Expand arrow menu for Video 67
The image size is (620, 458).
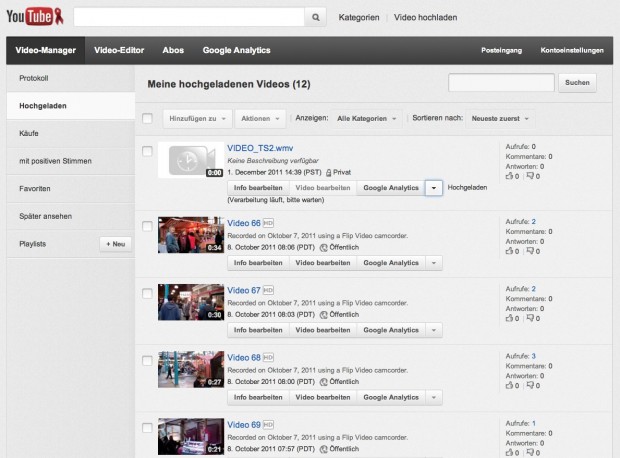tap(434, 330)
